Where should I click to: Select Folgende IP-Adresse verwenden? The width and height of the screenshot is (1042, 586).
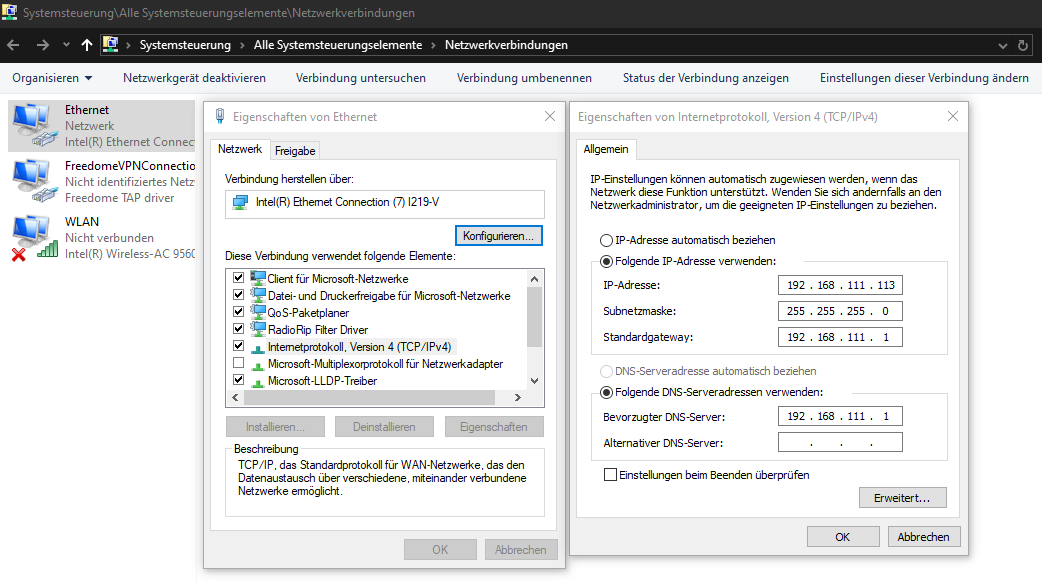(606, 262)
